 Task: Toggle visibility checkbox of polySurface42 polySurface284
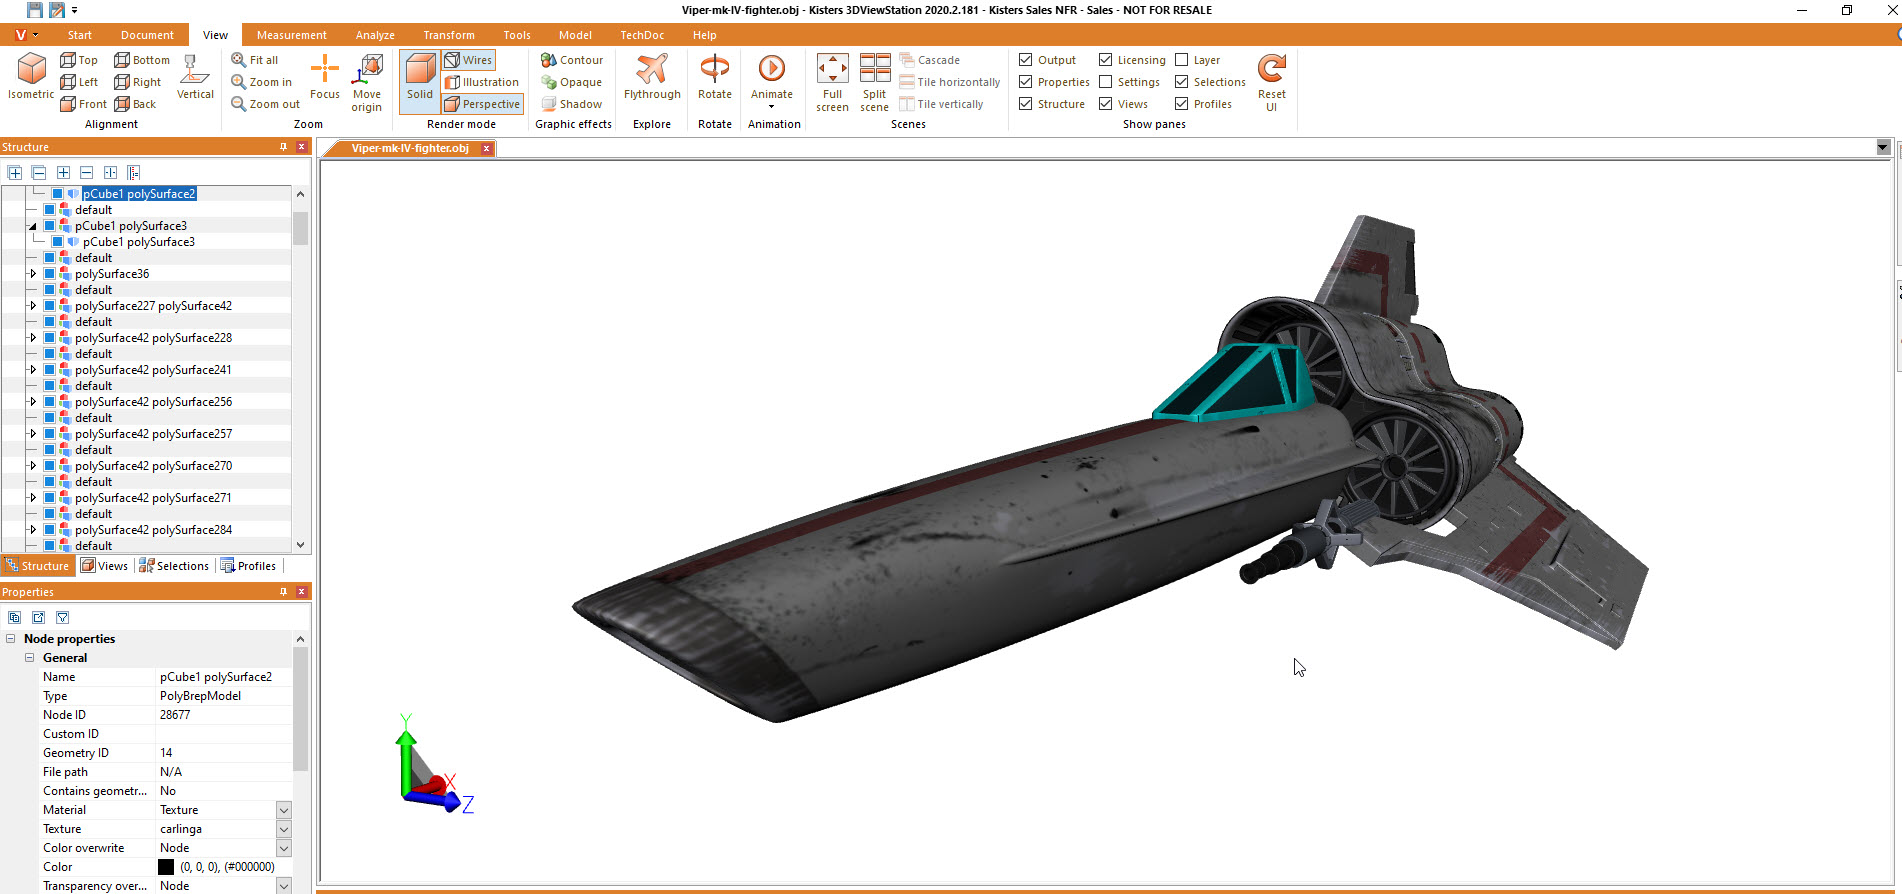(49, 530)
